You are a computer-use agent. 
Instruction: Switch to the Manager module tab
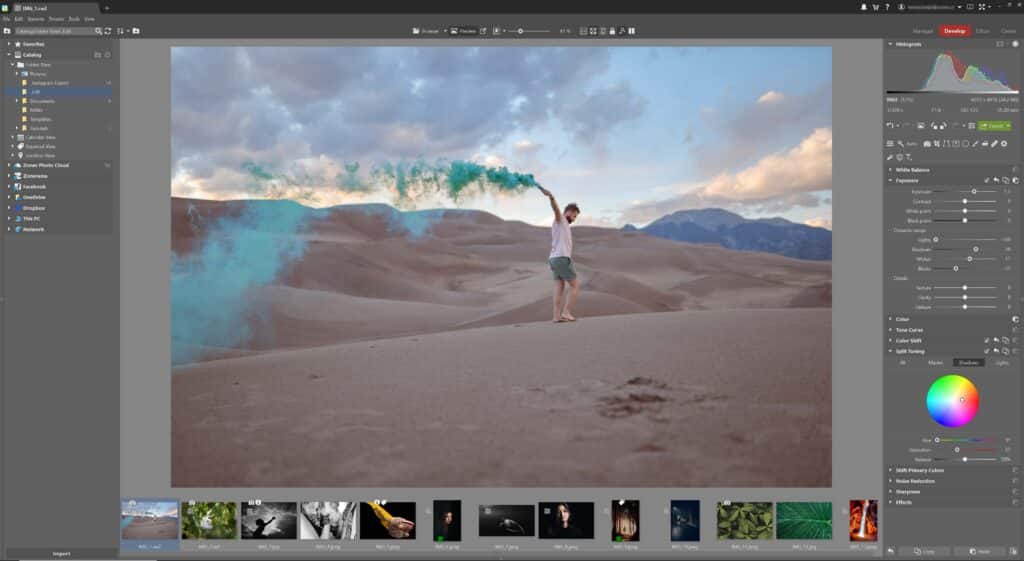[x=922, y=31]
